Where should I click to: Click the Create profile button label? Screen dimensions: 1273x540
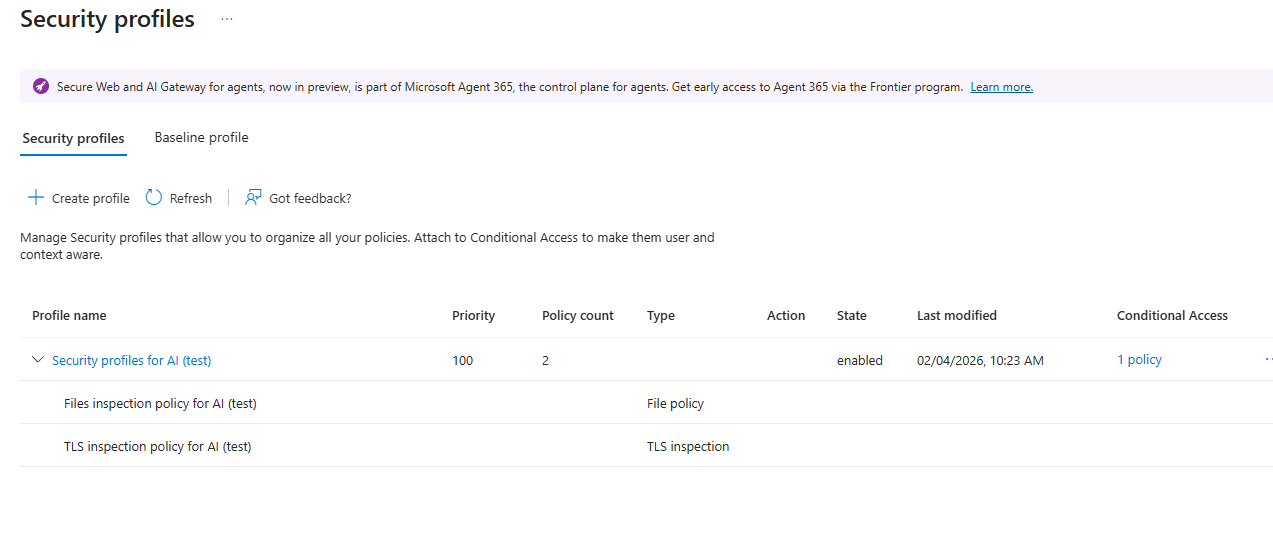coord(91,198)
